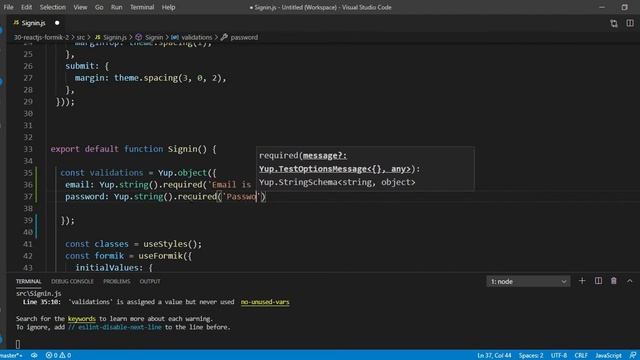Split the terminal pane

pos(598,281)
